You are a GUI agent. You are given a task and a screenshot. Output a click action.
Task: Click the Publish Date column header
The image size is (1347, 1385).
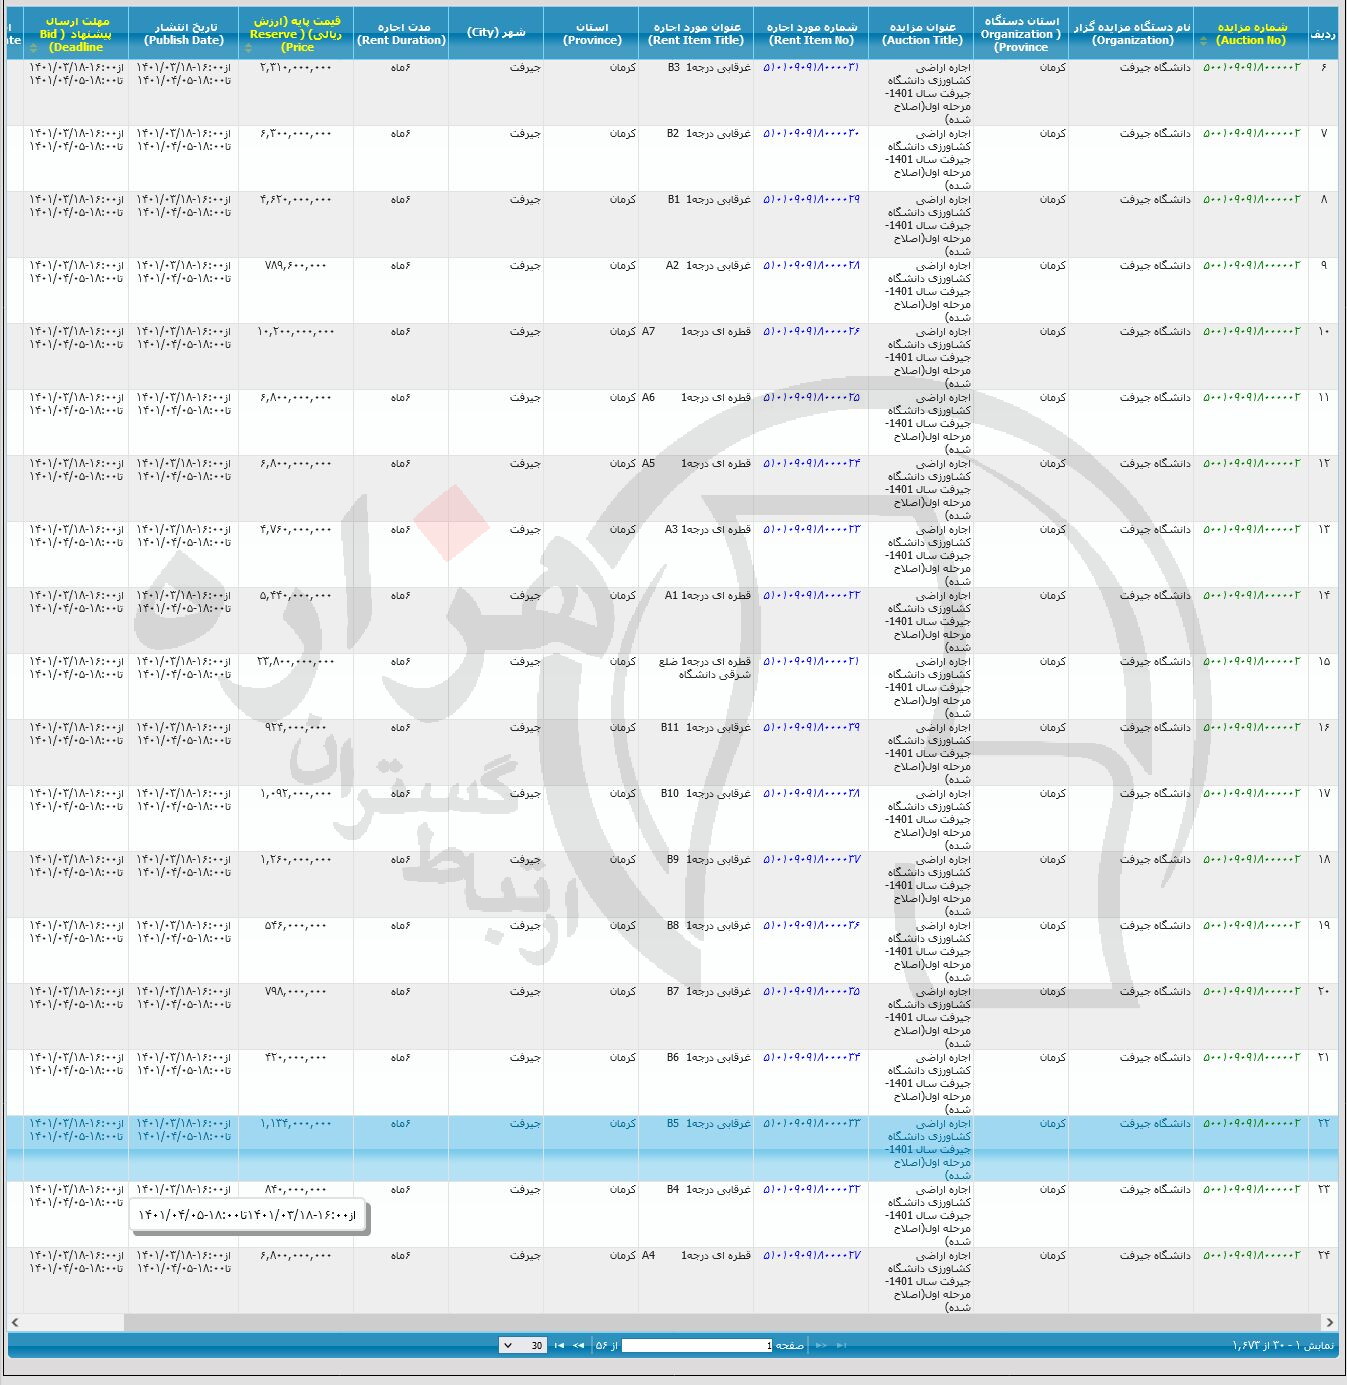[x=184, y=34]
